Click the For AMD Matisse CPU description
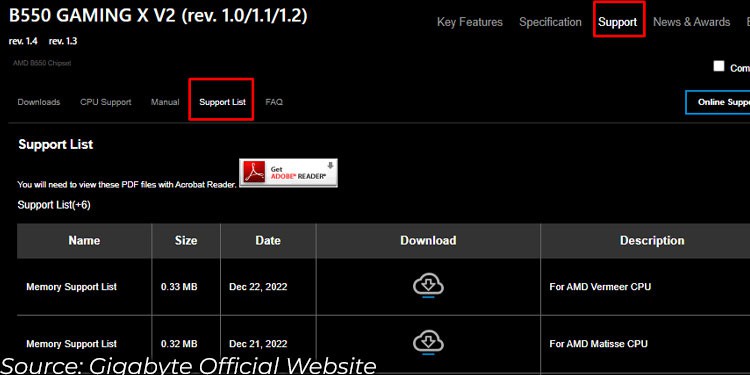The height and width of the screenshot is (375, 750). (598, 343)
